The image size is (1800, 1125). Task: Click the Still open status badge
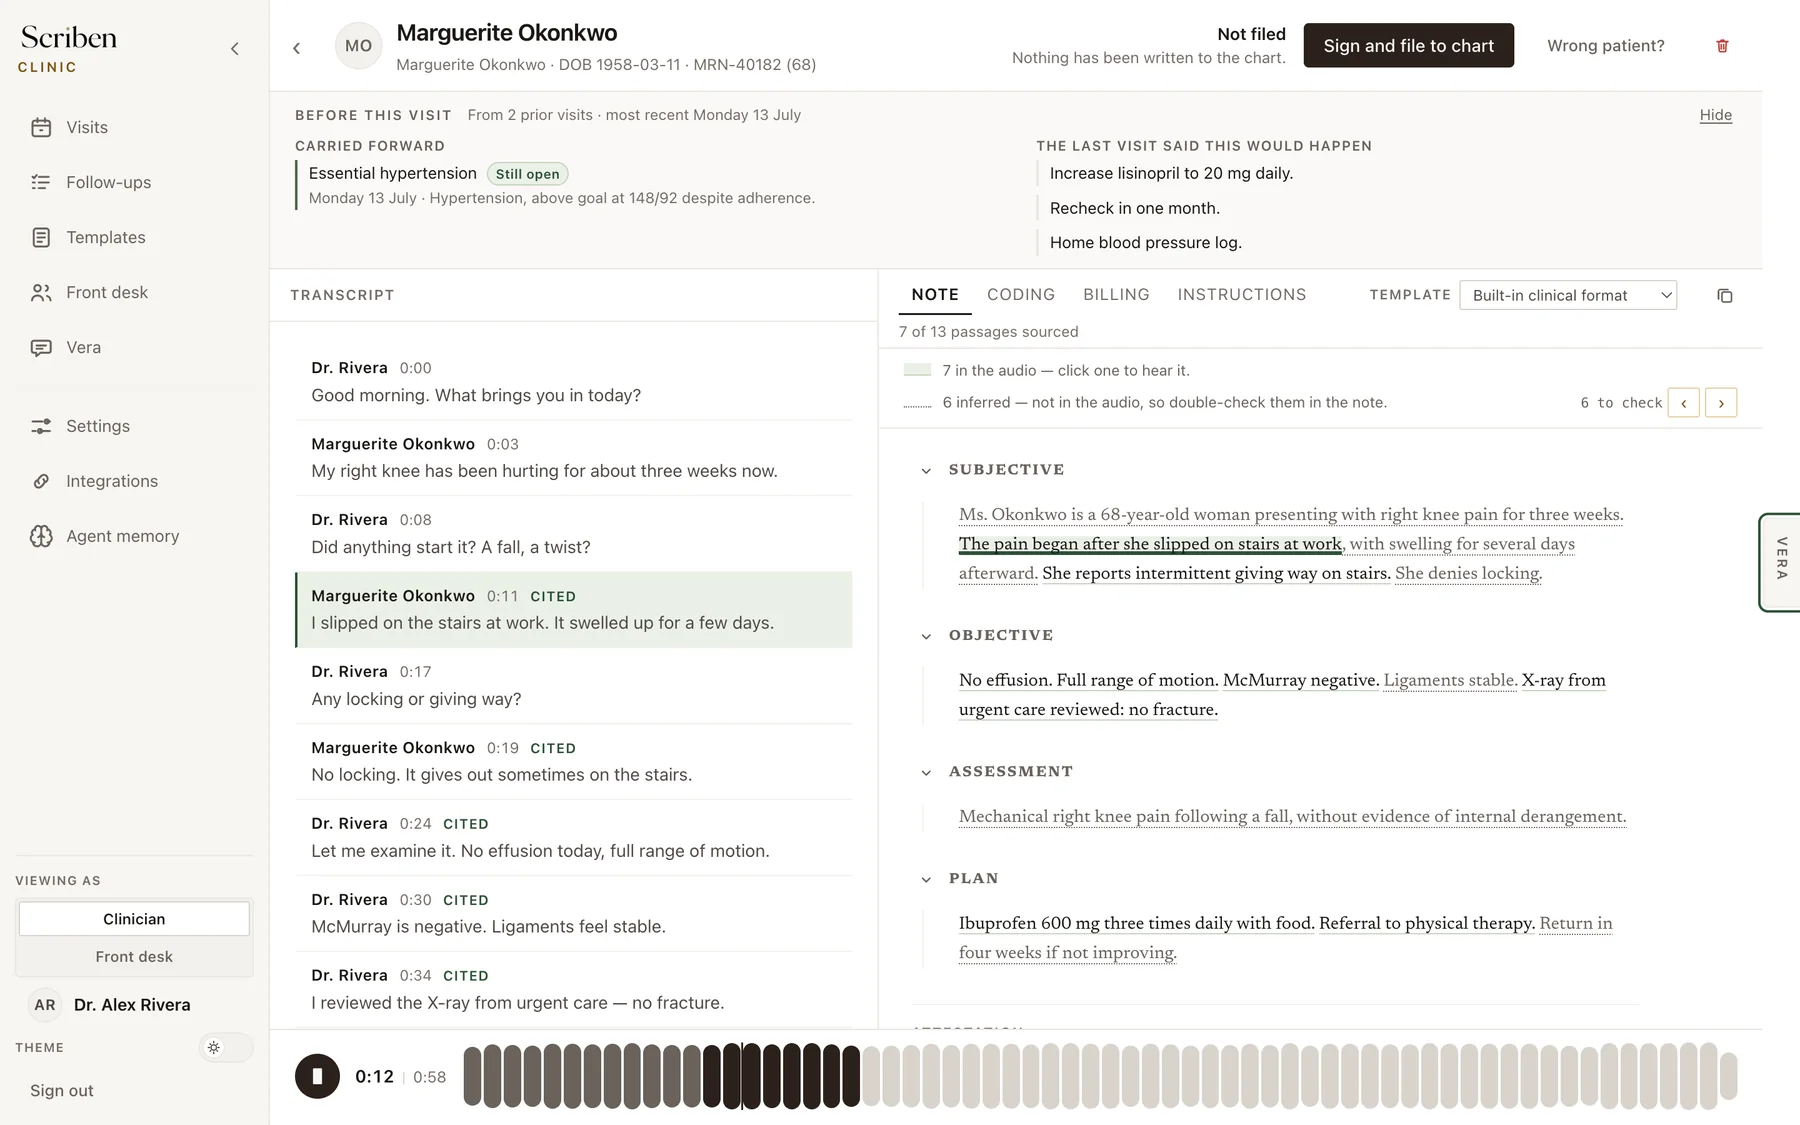[x=528, y=174]
